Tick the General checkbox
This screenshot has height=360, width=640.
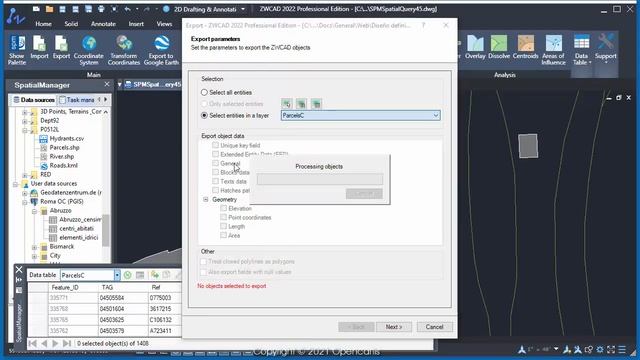click(215, 163)
